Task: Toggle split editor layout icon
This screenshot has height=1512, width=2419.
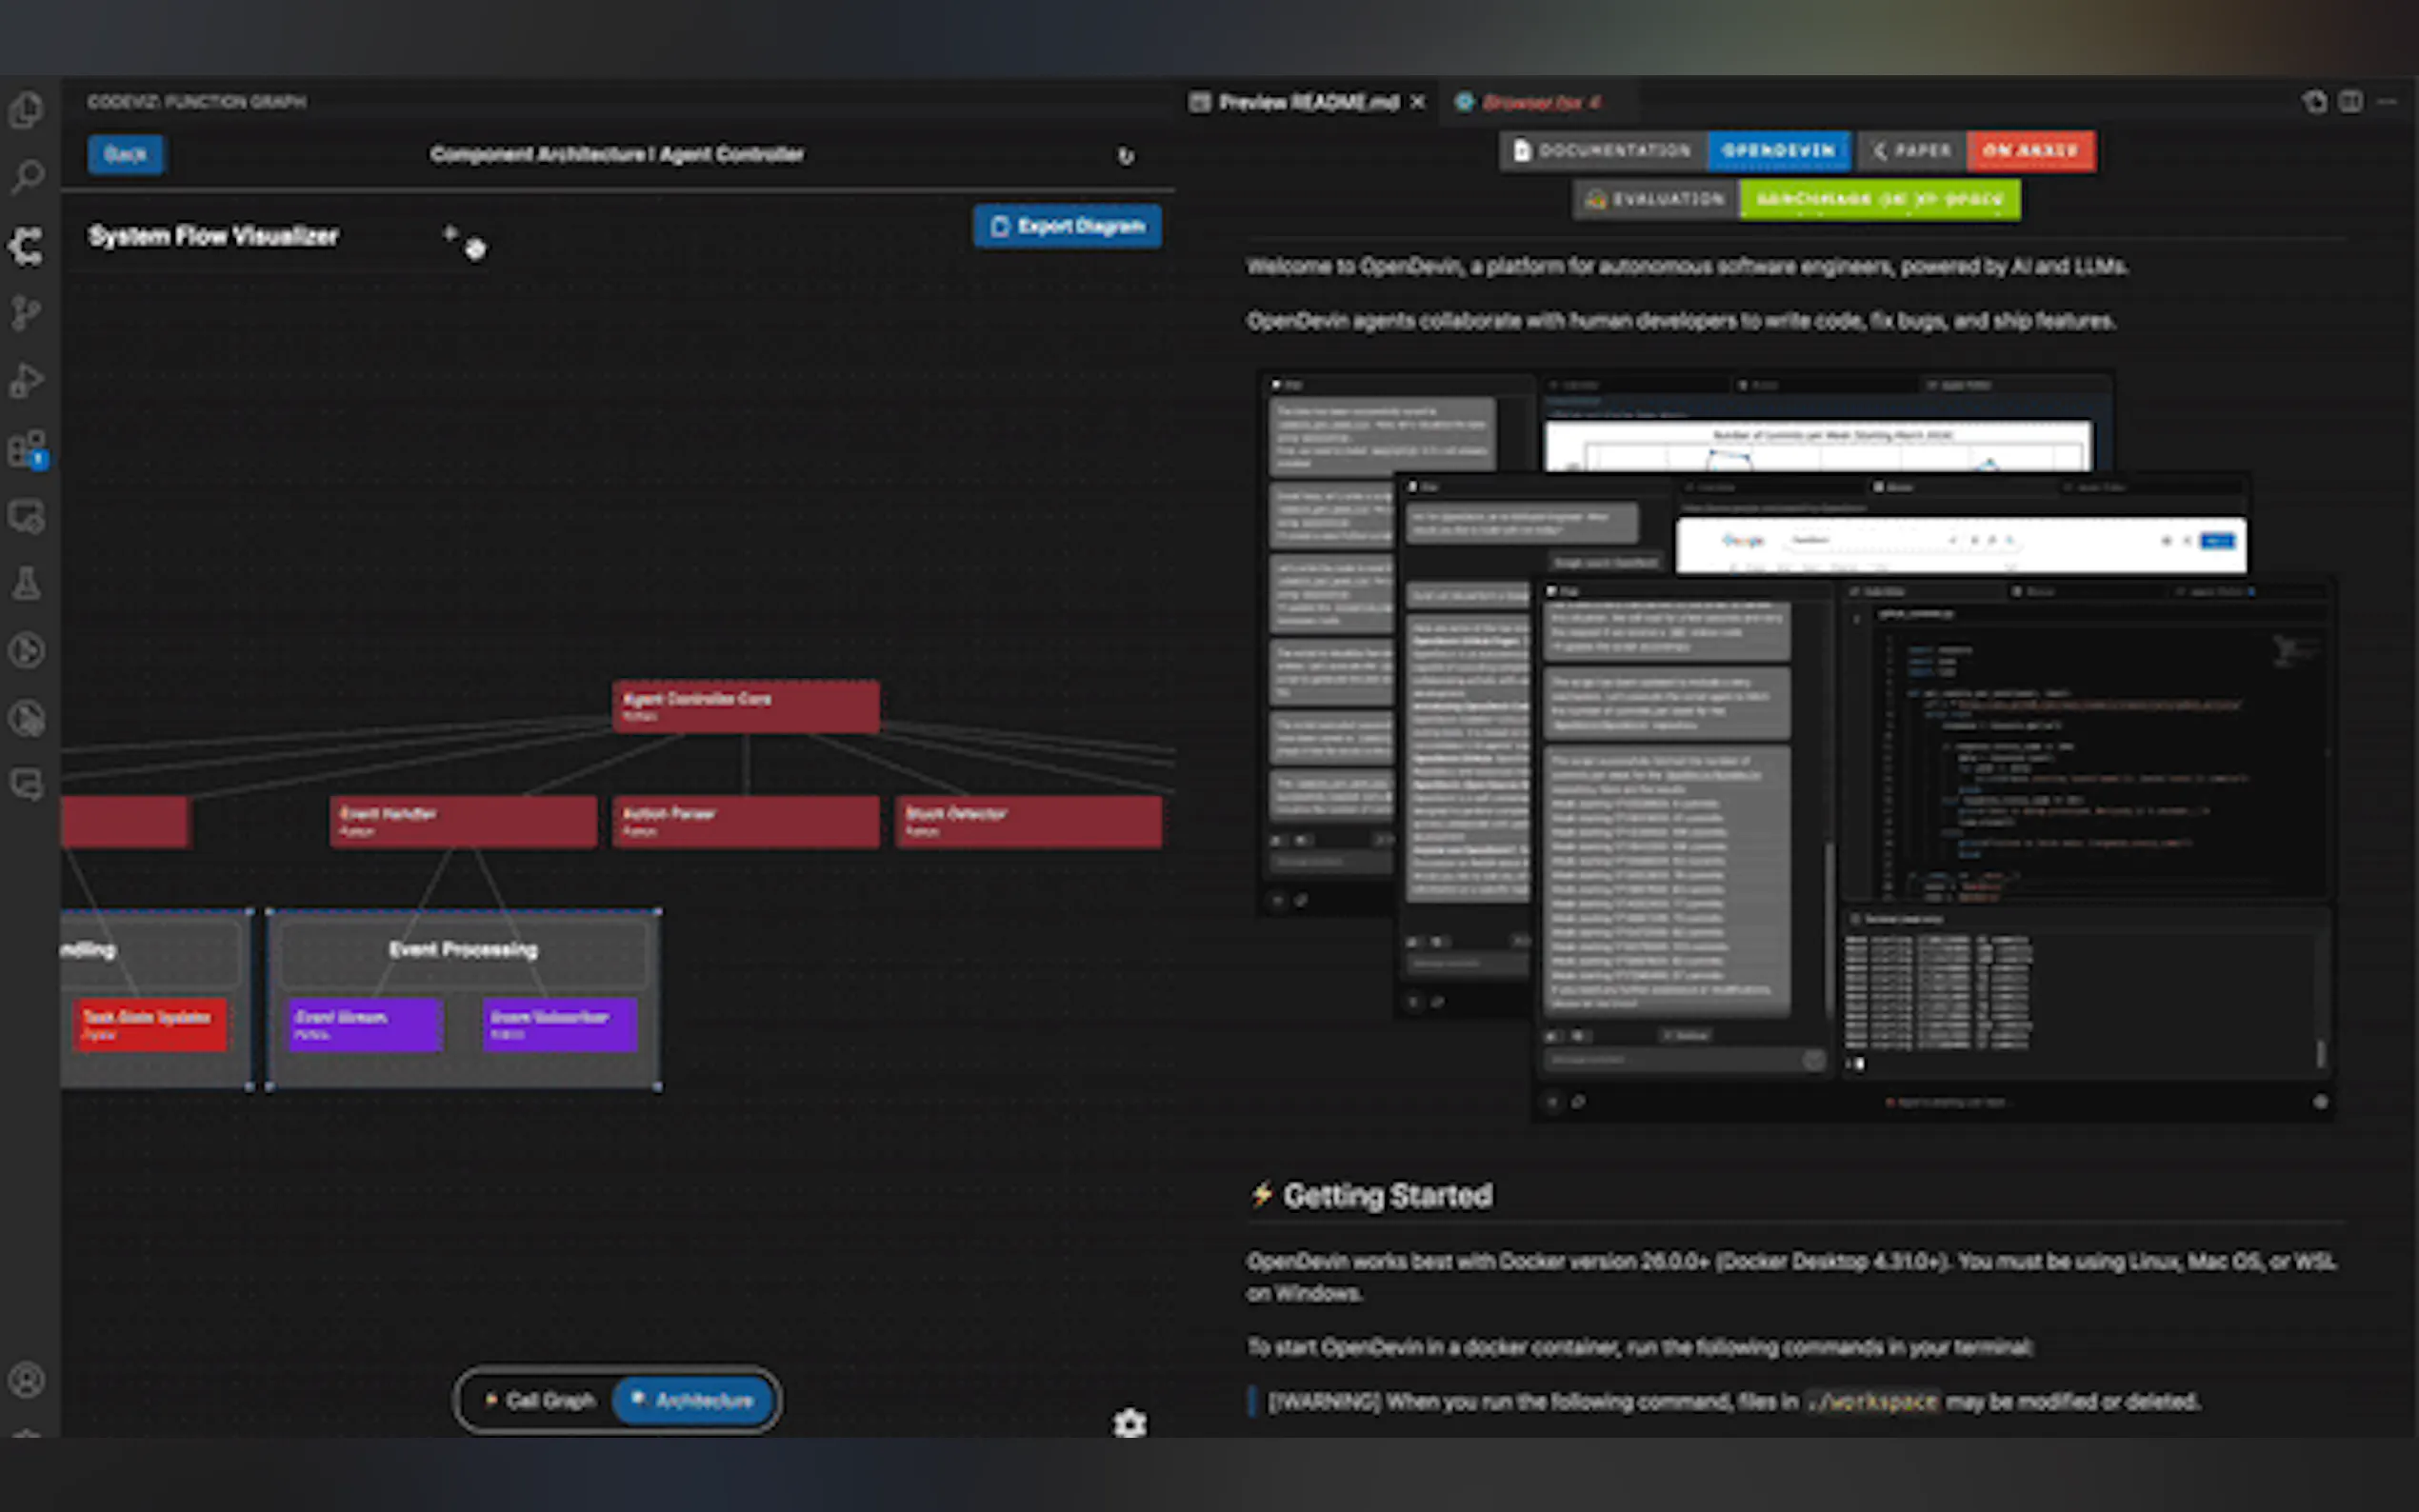Action: (x=2351, y=102)
